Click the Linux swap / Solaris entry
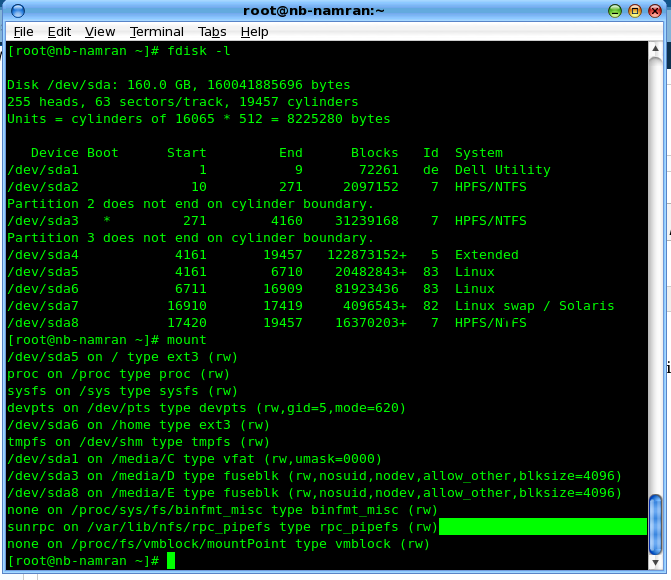 click(534, 306)
